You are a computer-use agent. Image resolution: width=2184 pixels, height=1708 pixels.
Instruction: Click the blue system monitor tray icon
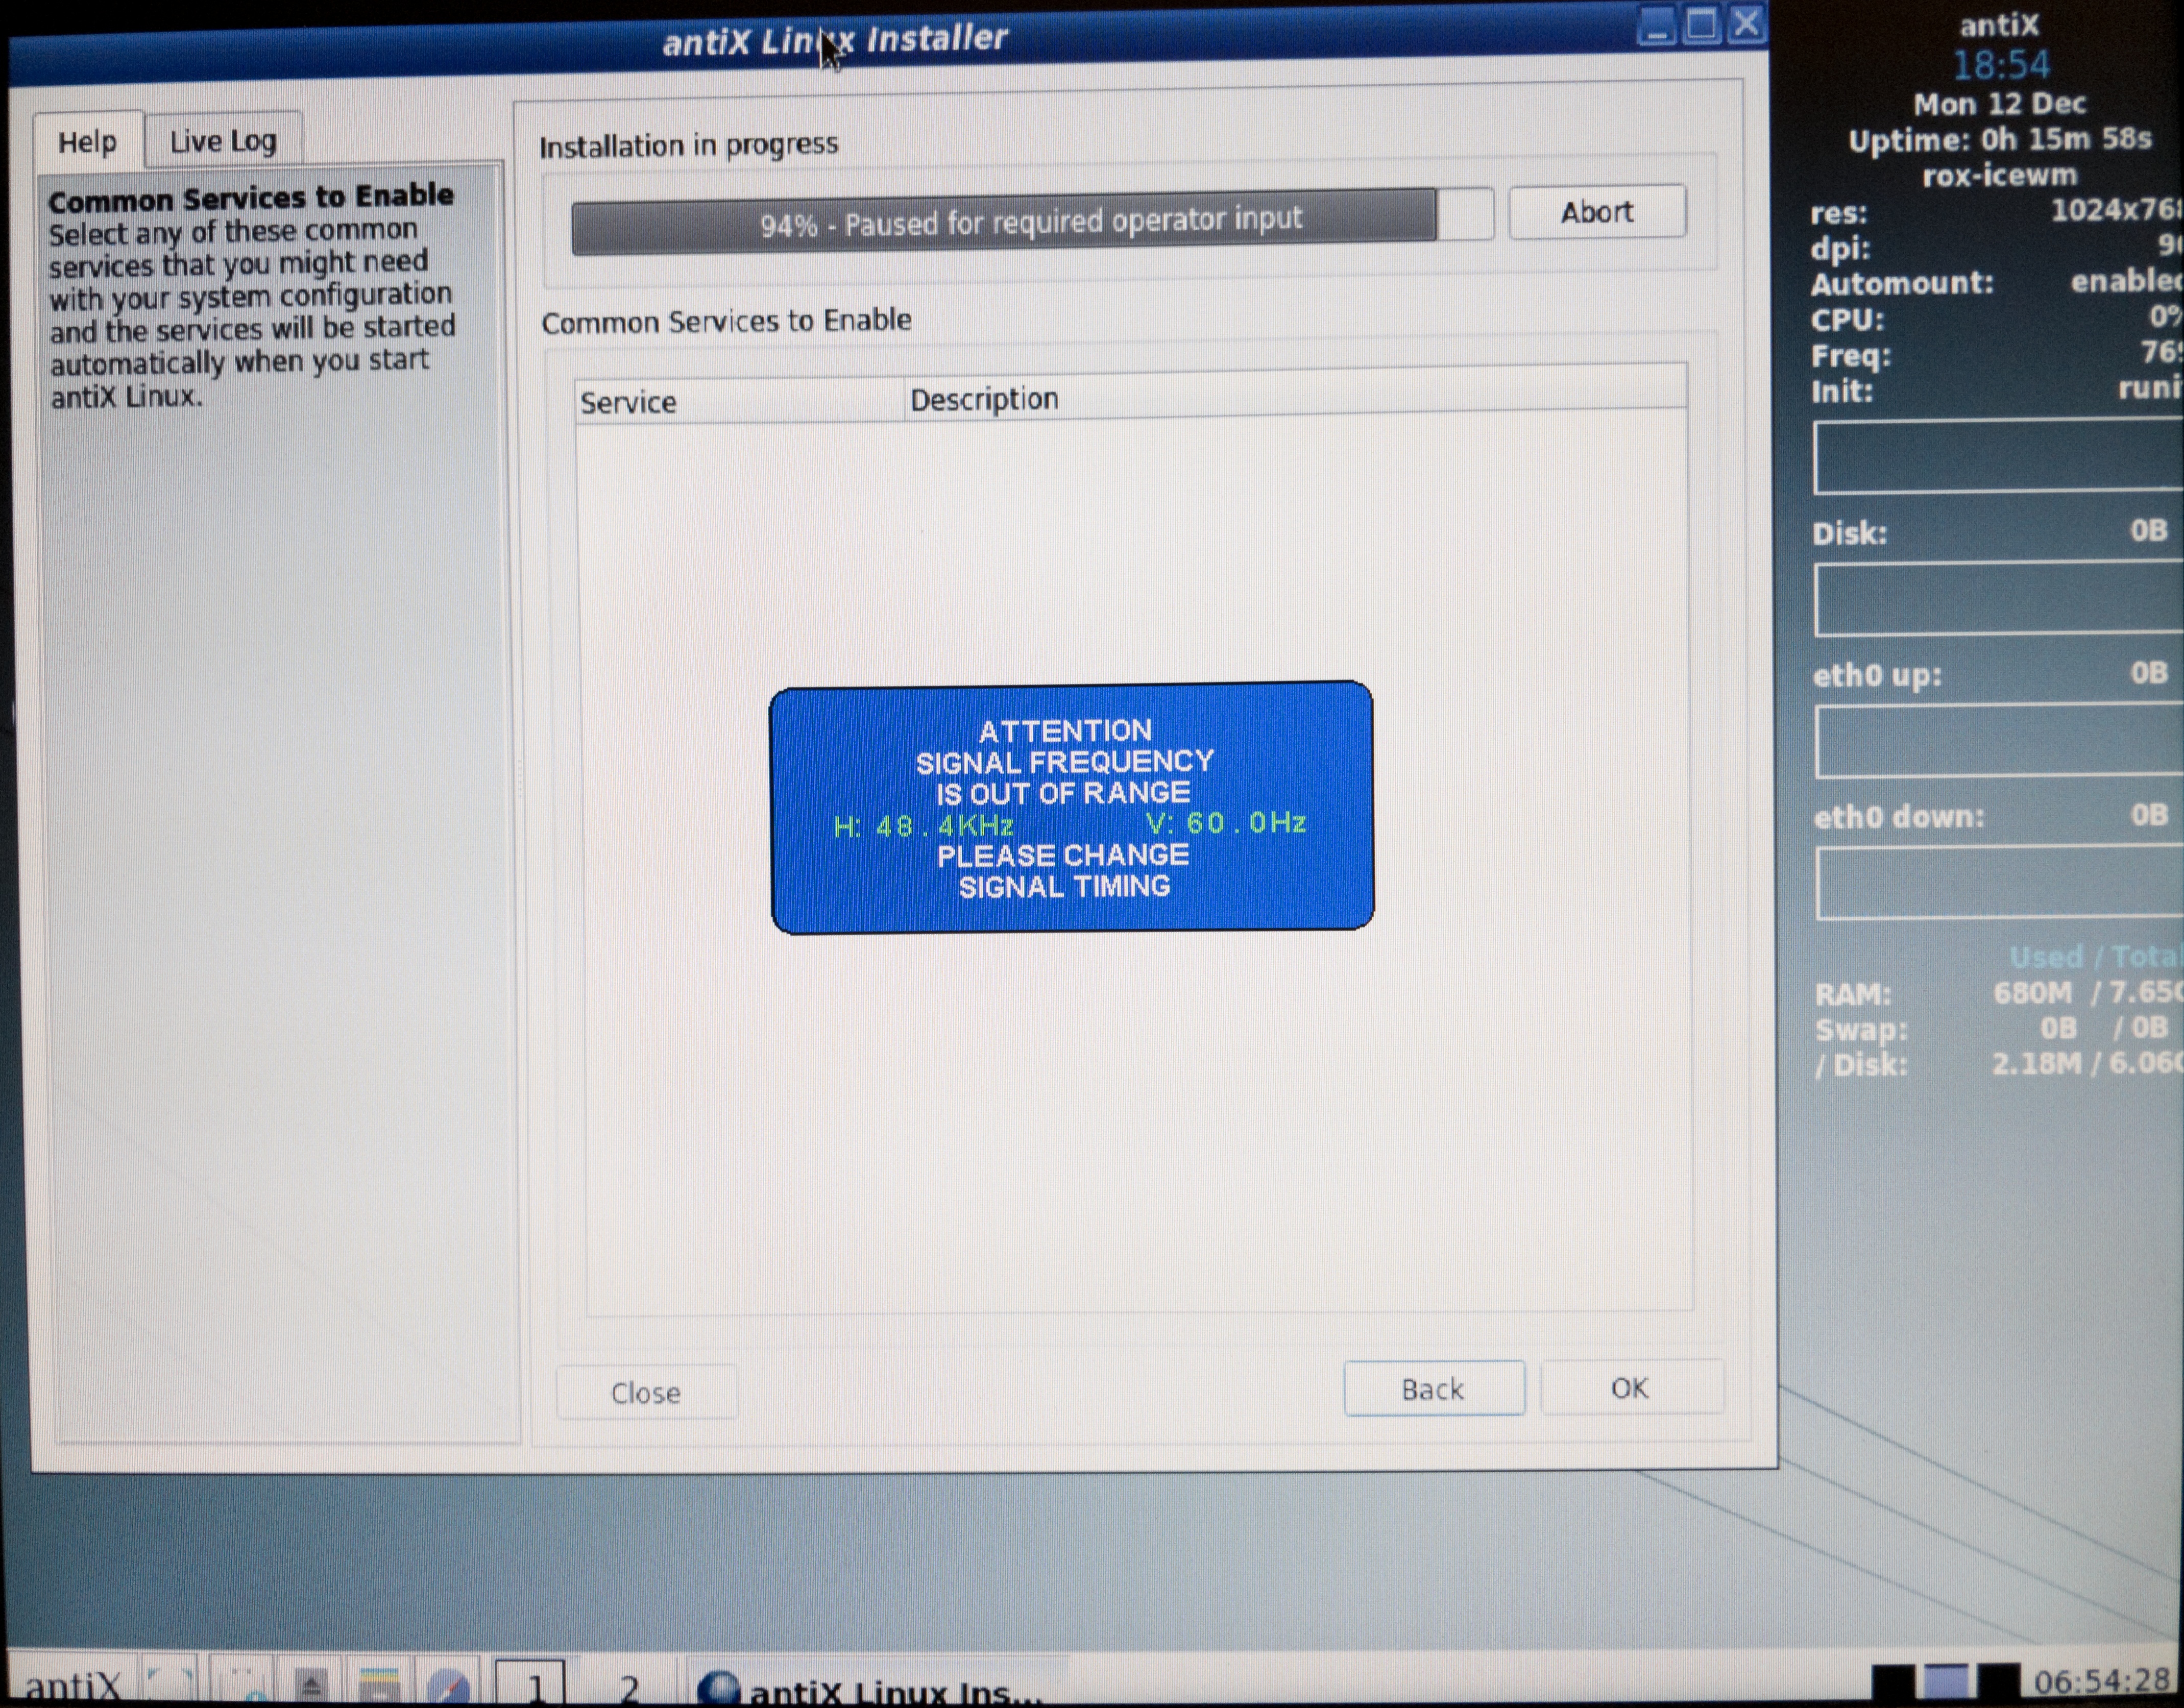point(1945,1682)
